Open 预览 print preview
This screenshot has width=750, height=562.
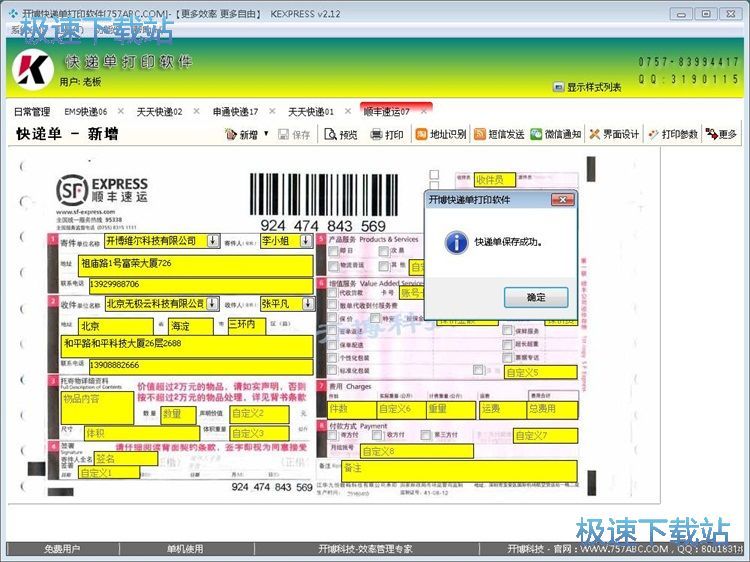[341, 135]
